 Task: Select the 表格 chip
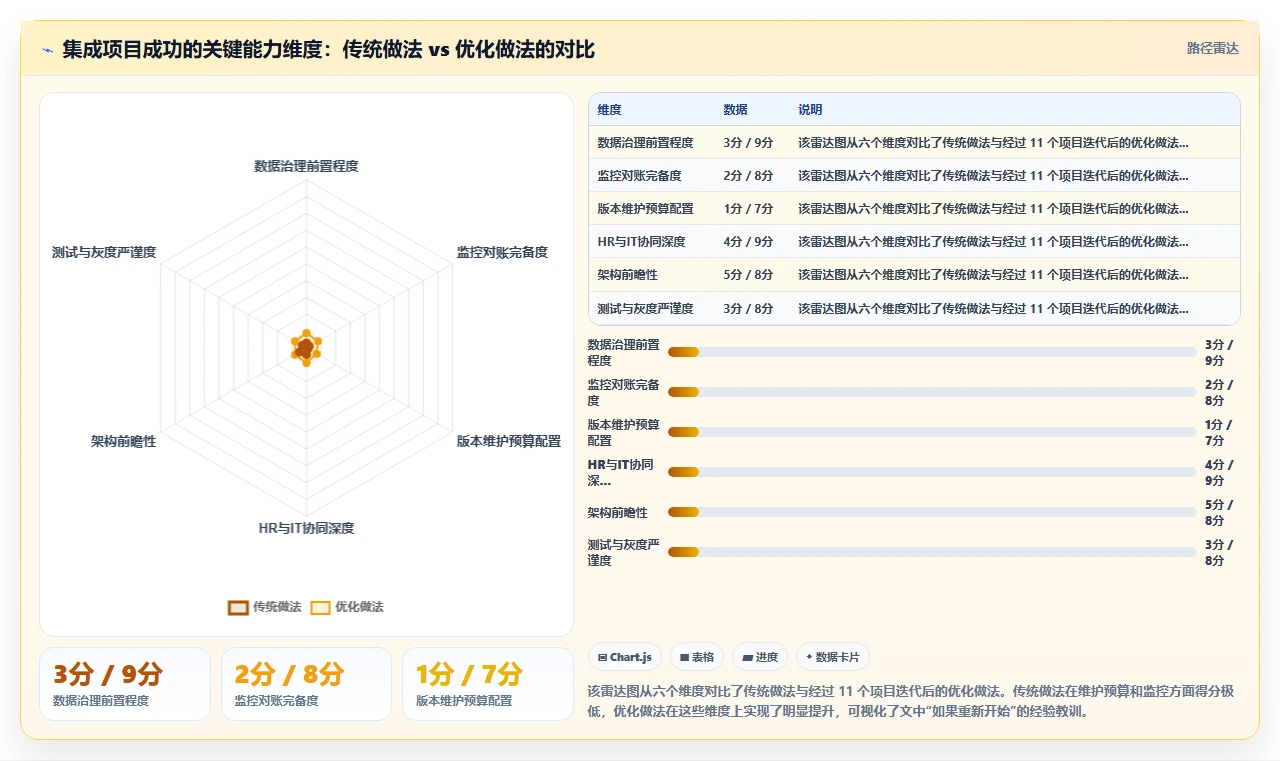[x=697, y=657]
